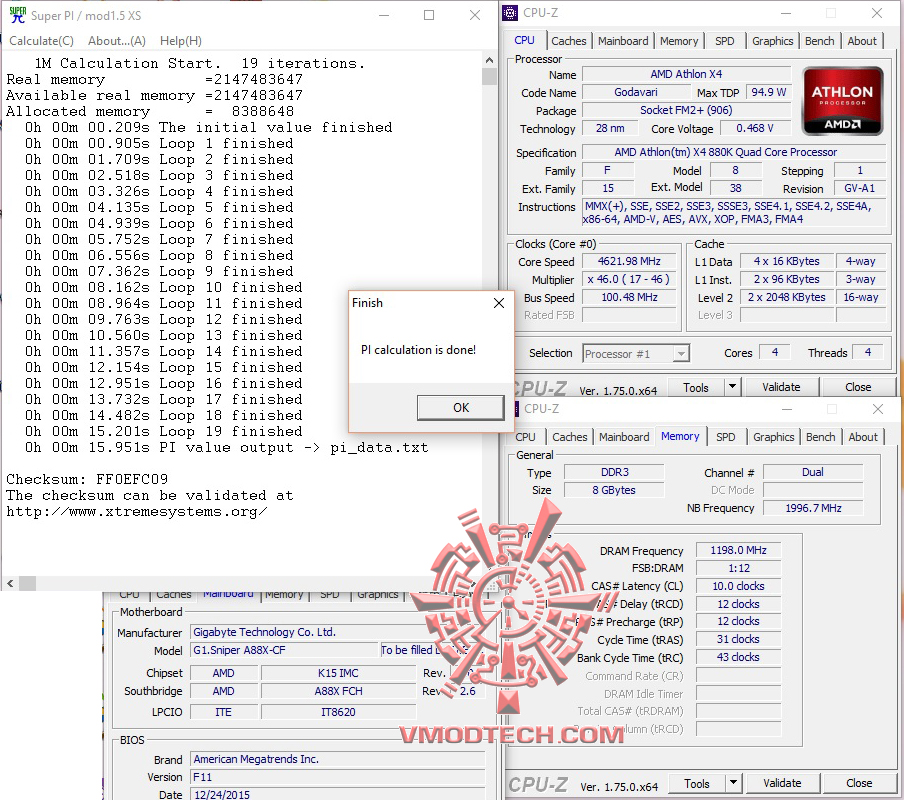
Task: Click the BIOS Version field F11
Action: (x=337, y=778)
